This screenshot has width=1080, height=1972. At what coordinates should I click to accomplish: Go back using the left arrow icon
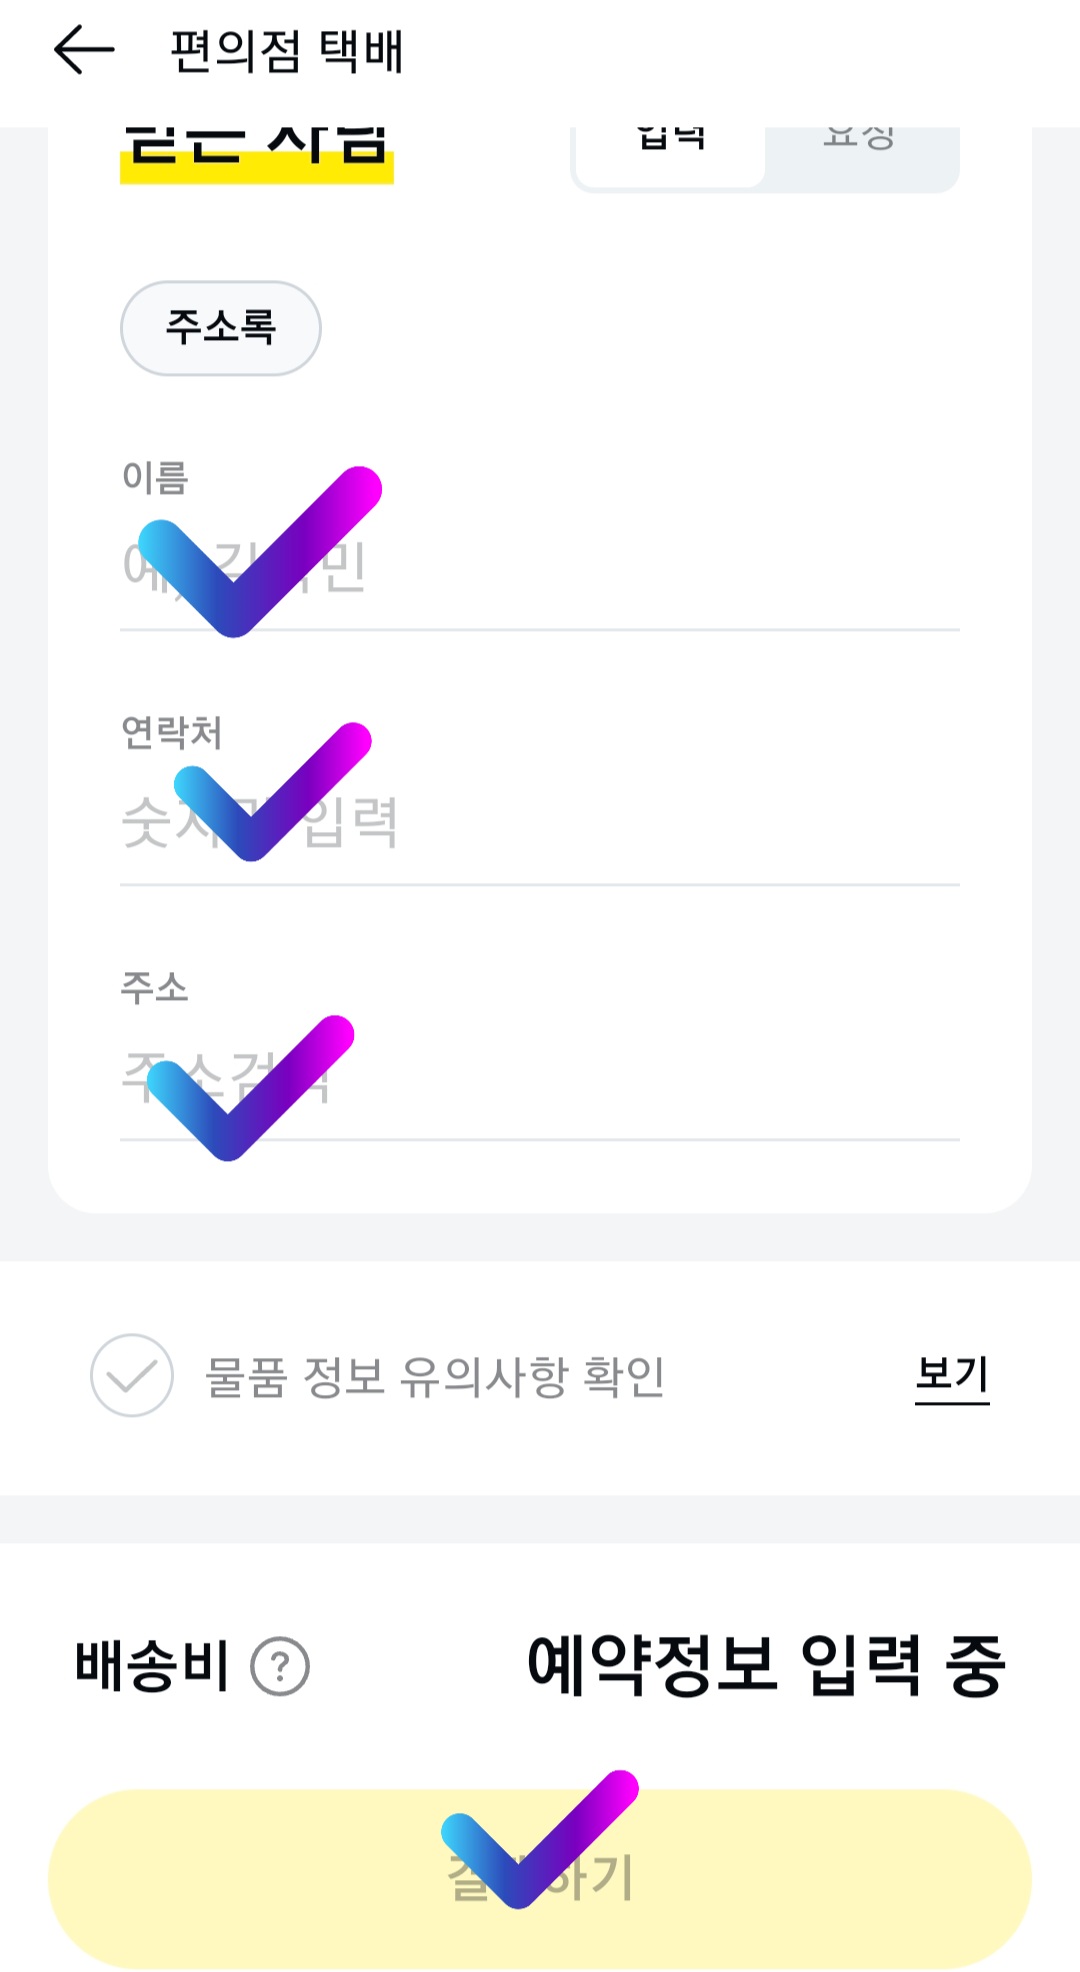point(84,50)
